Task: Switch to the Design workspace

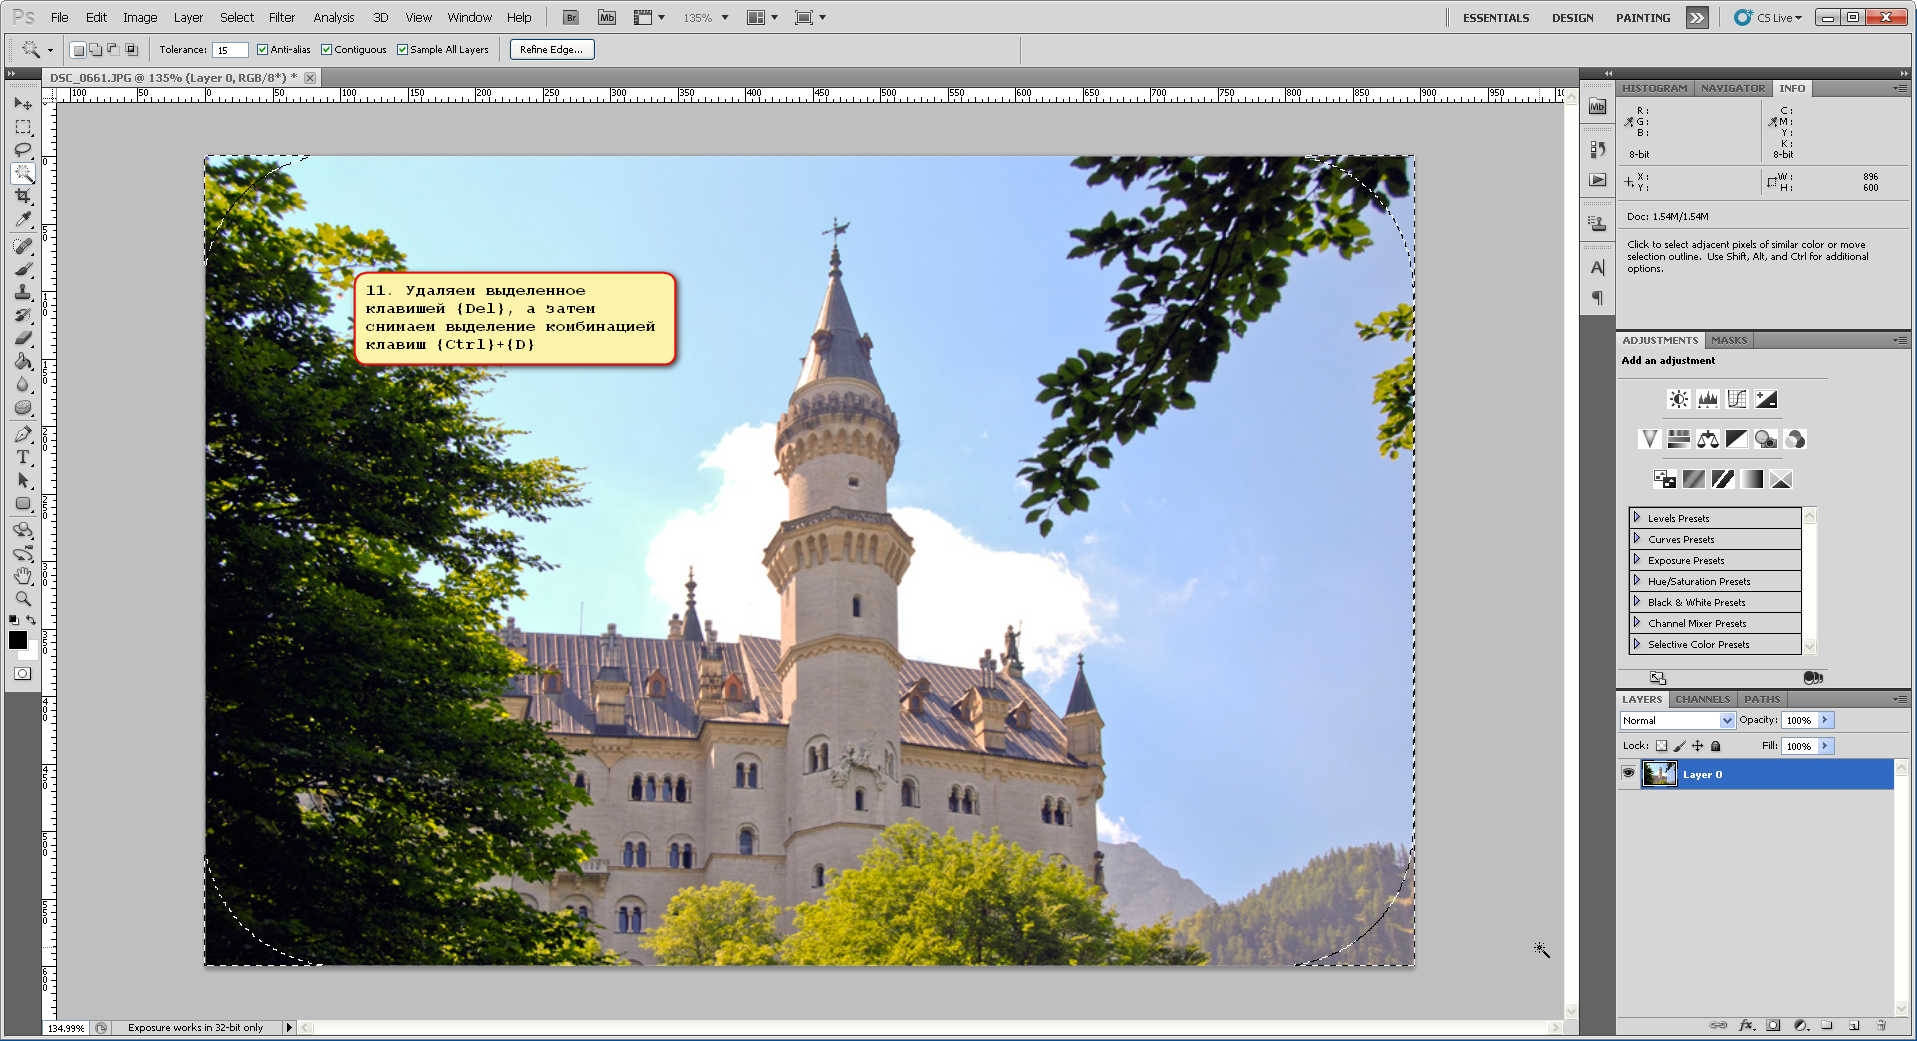Action: pos(1572,17)
